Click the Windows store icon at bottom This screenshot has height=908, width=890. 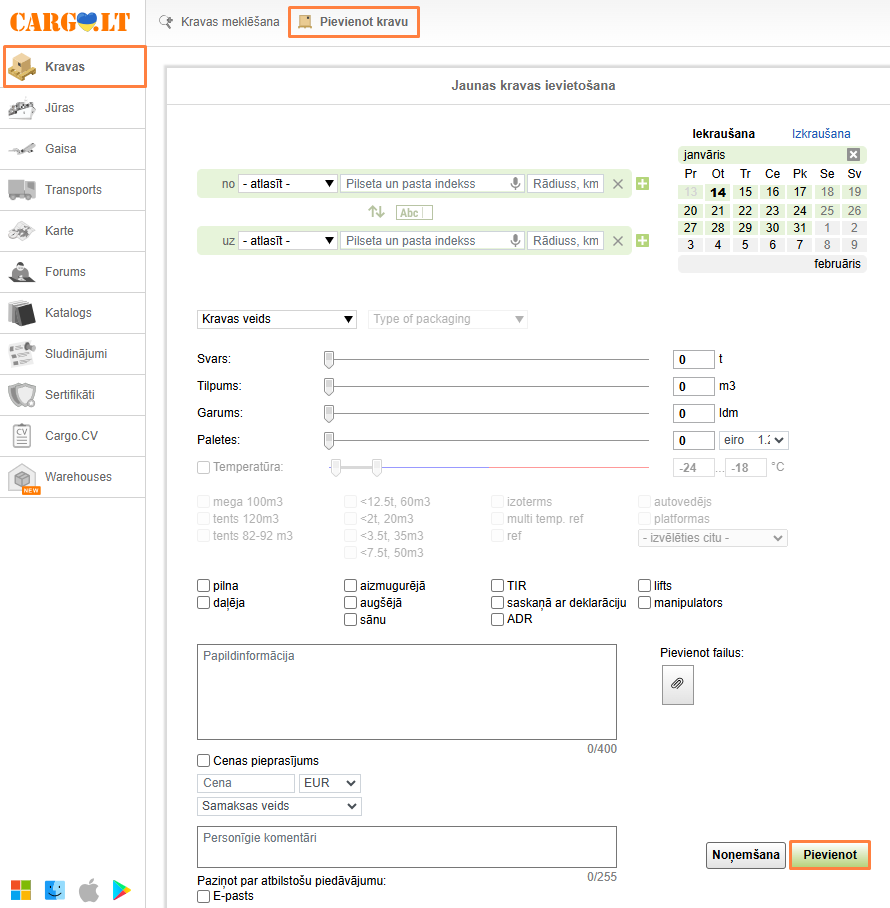(x=20, y=889)
